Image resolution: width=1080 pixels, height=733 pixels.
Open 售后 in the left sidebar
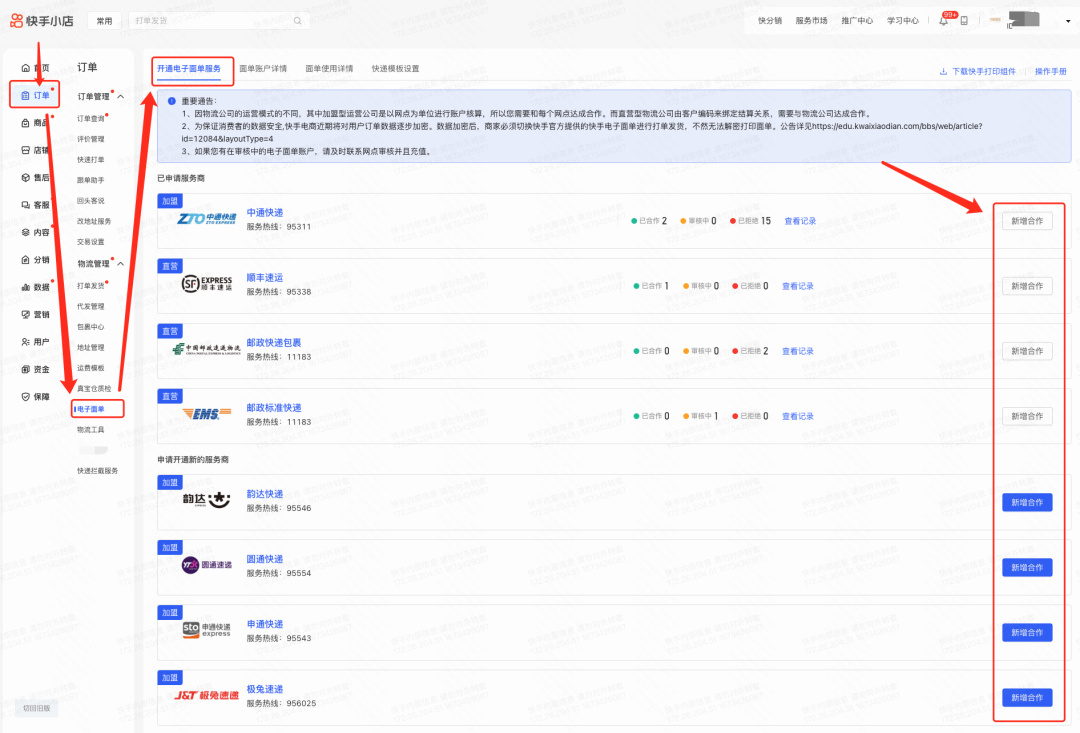click(35, 177)
